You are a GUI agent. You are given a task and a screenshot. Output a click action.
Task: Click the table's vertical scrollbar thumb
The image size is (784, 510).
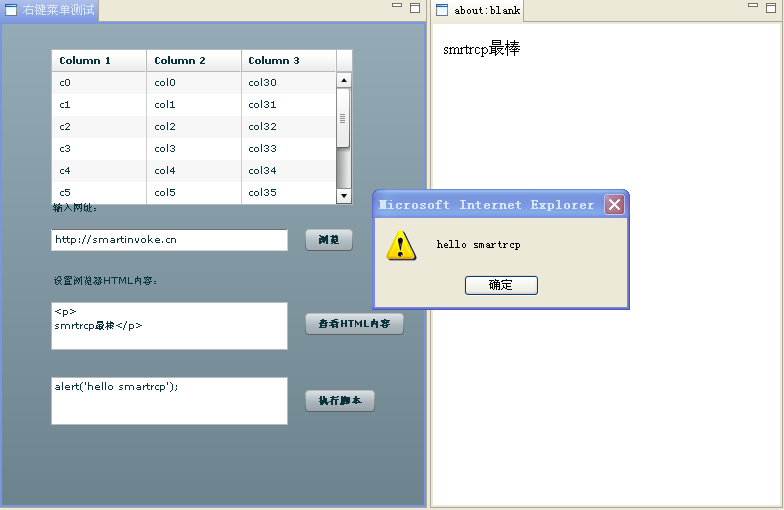343,118
